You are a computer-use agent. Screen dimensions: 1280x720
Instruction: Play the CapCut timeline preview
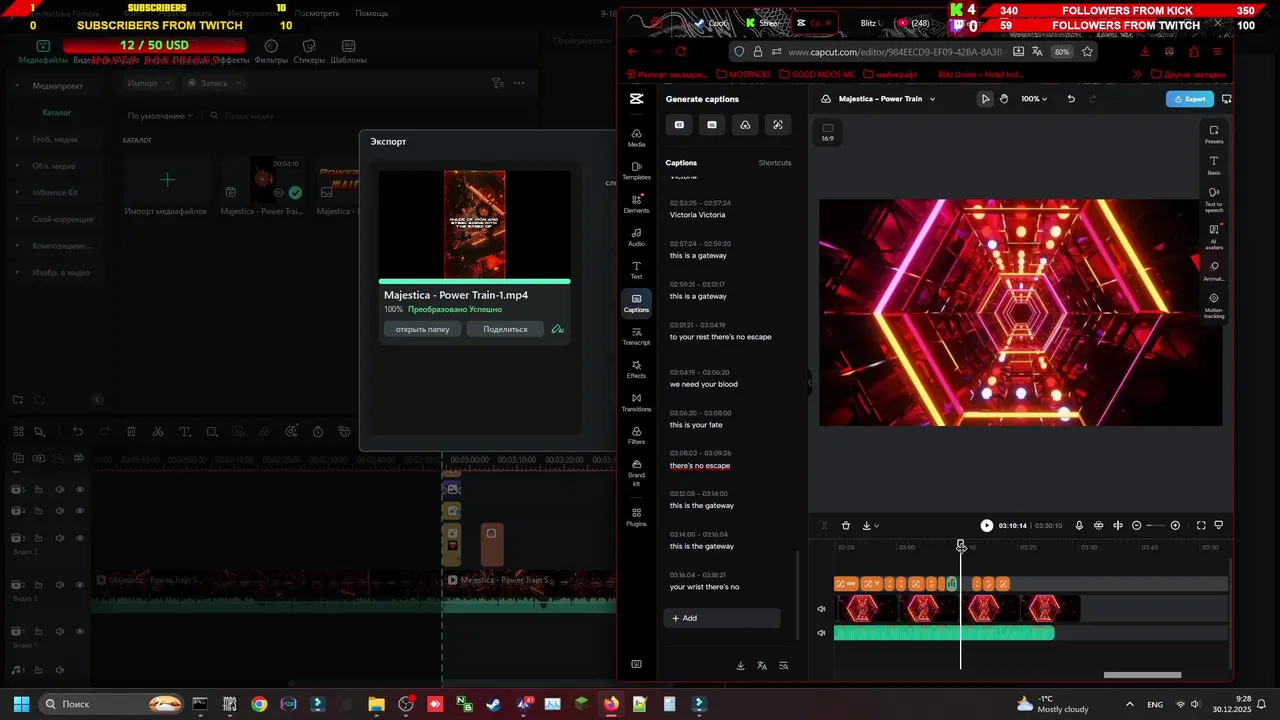(x=987, y=525)
